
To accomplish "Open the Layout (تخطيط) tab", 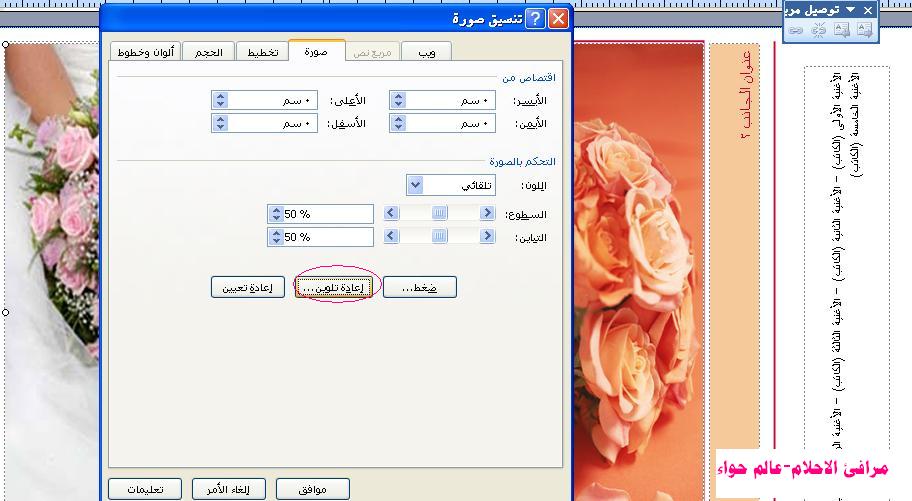I will (x=262, y=52).
